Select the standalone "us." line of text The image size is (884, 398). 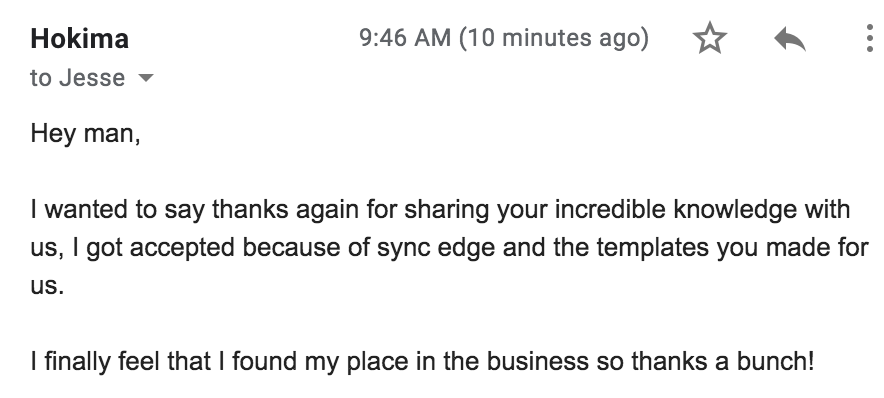pos(47,286)
